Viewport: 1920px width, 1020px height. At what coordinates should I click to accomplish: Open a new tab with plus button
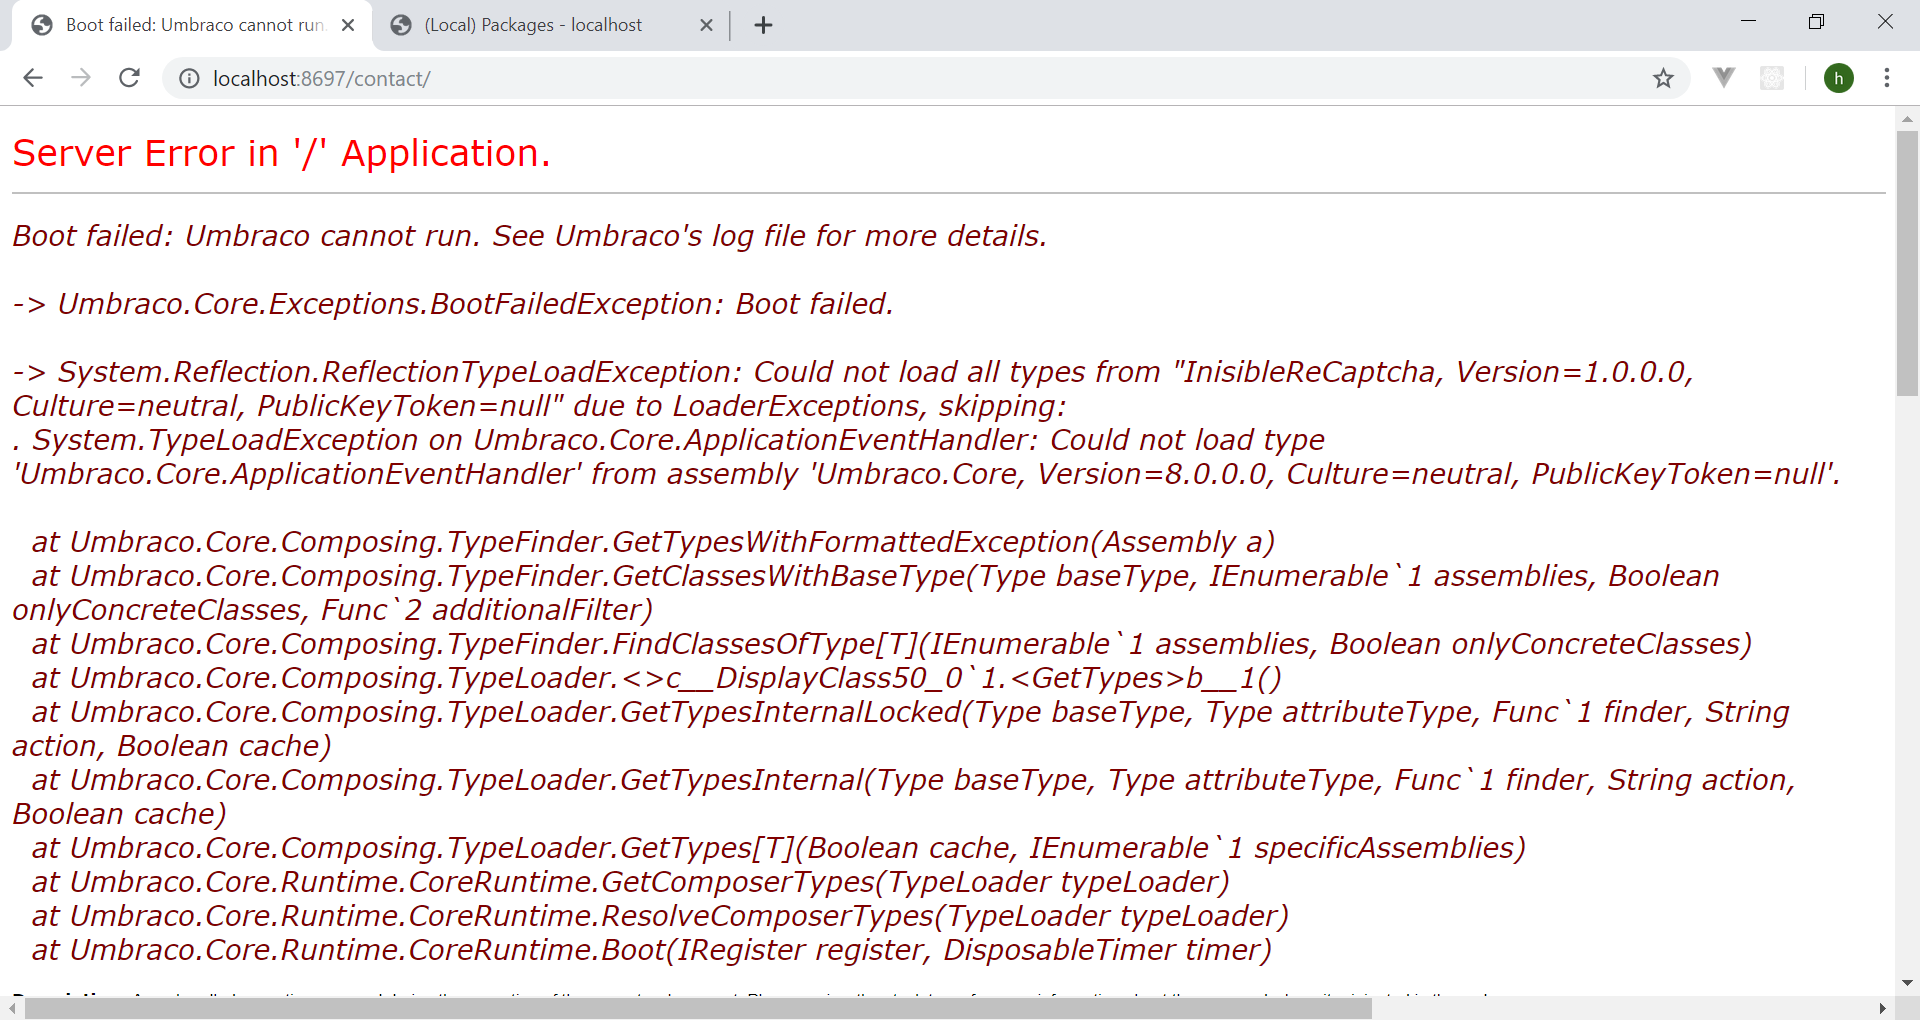click(763, 25)
